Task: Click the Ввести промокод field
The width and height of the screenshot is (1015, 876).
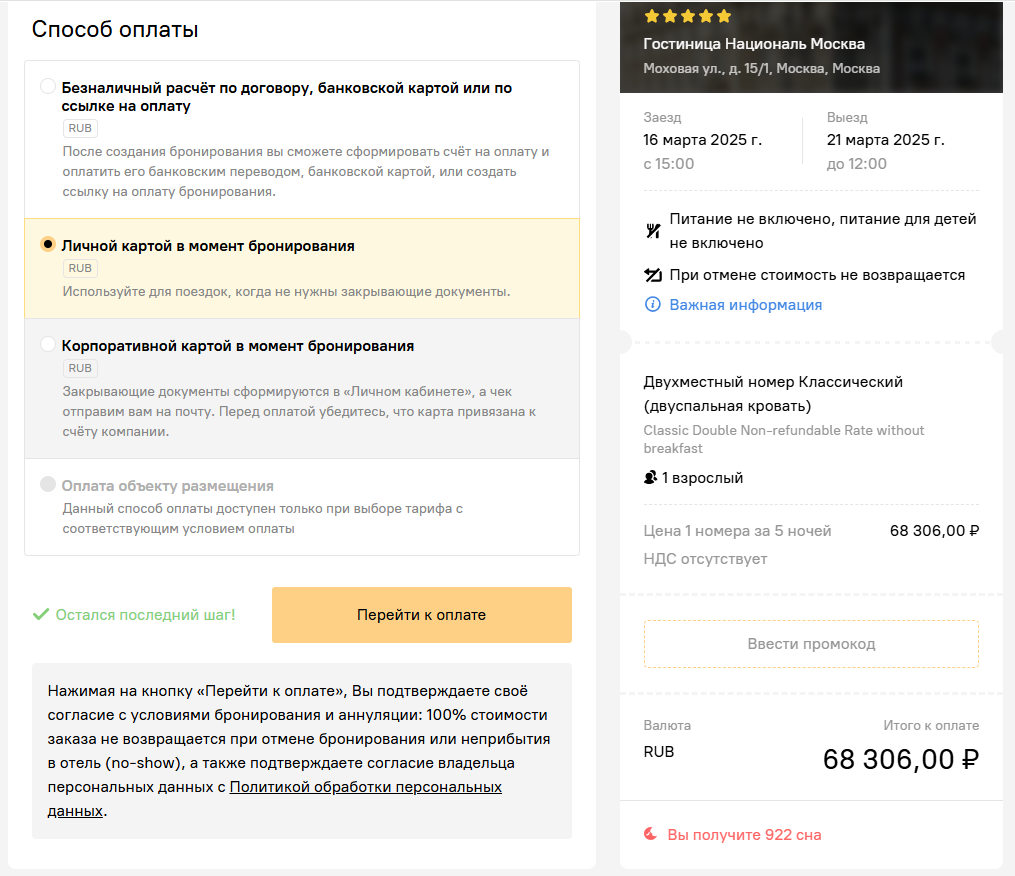Action: tap(811, 644)
